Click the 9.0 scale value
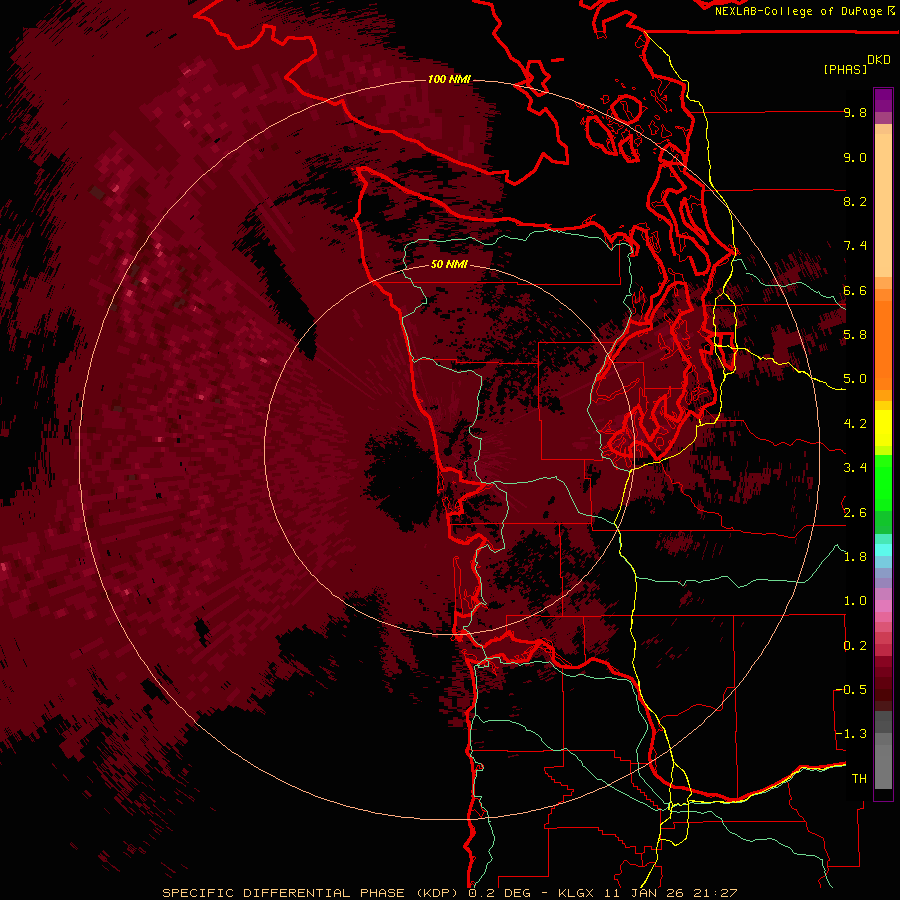900x900 pixels. (855, 157)
